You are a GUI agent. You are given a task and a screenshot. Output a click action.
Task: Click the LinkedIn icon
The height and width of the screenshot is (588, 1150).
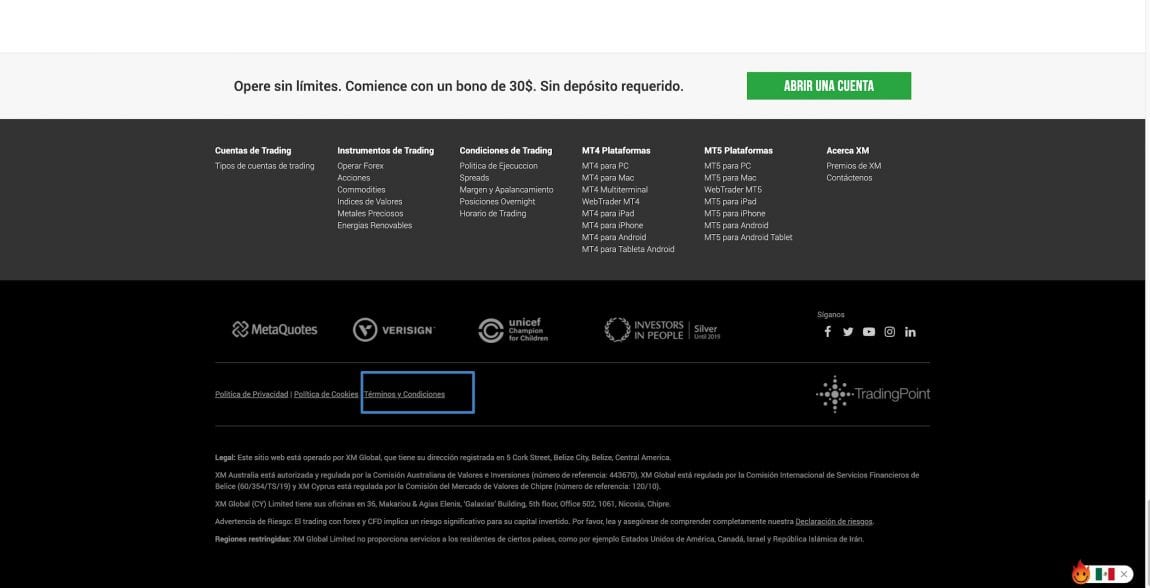[910, 332]
